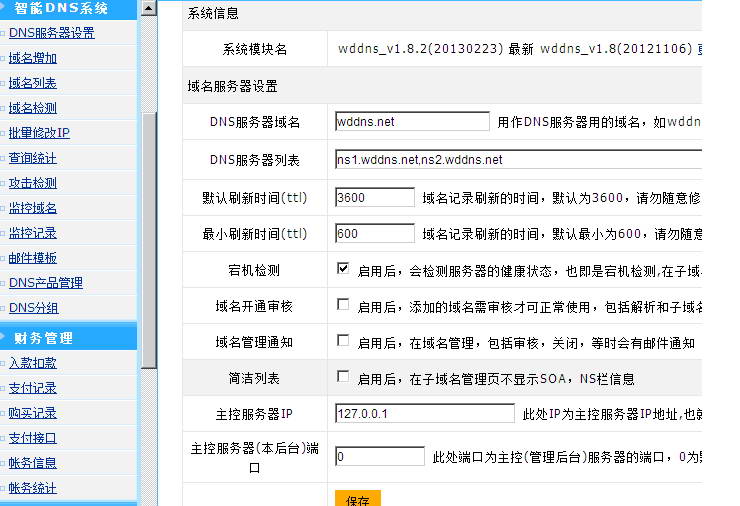The image size is (740, 506).
Task: Collapse the 智能DNS系统 section header
Action: click(x=68, y=8)
